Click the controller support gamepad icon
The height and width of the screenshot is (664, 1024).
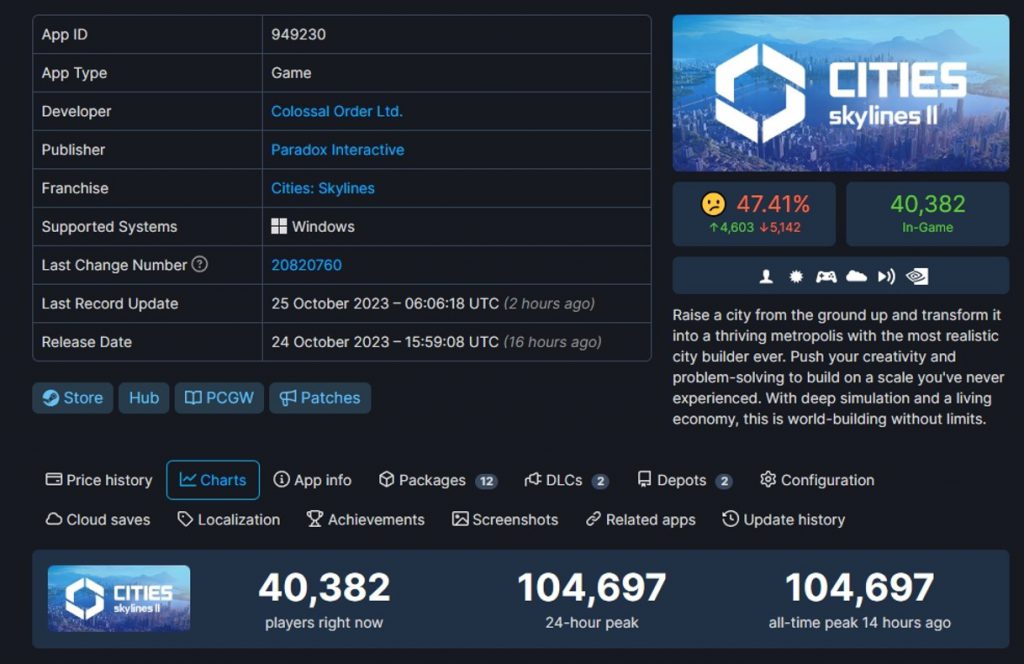click(x=825, y=276)
